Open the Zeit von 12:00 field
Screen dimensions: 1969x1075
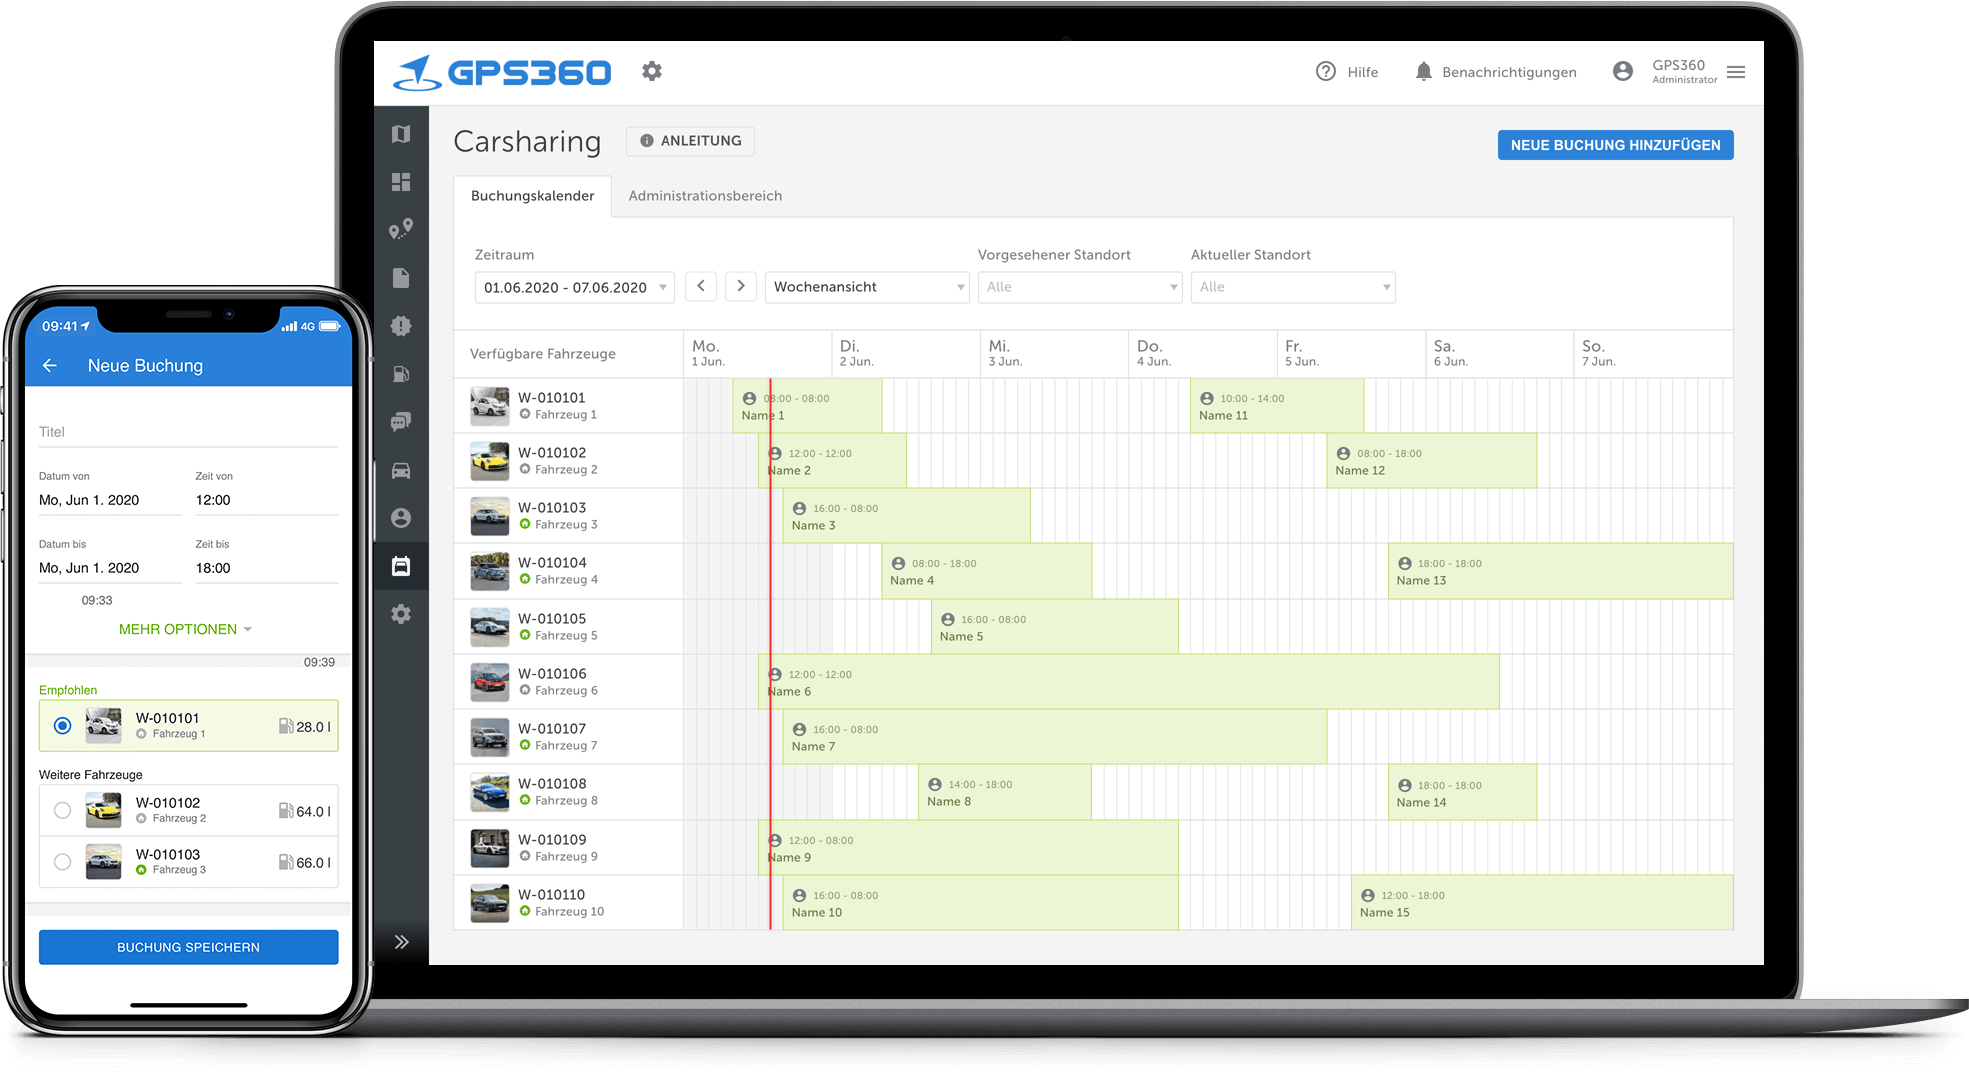coord(266,500)
